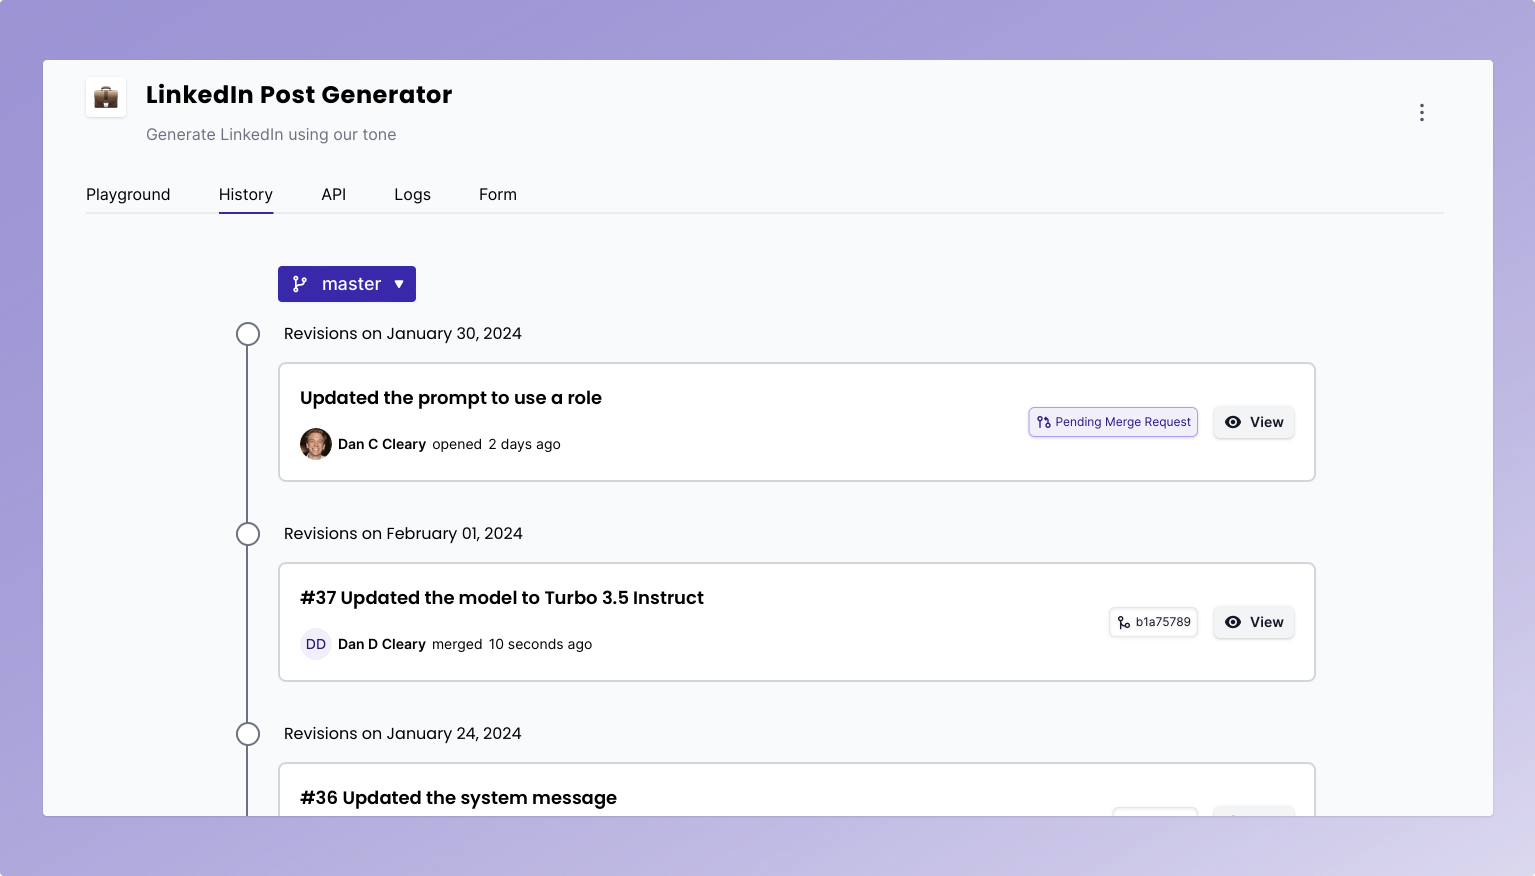Click the January 30, 2024 timeline marker

coord(248,334)
